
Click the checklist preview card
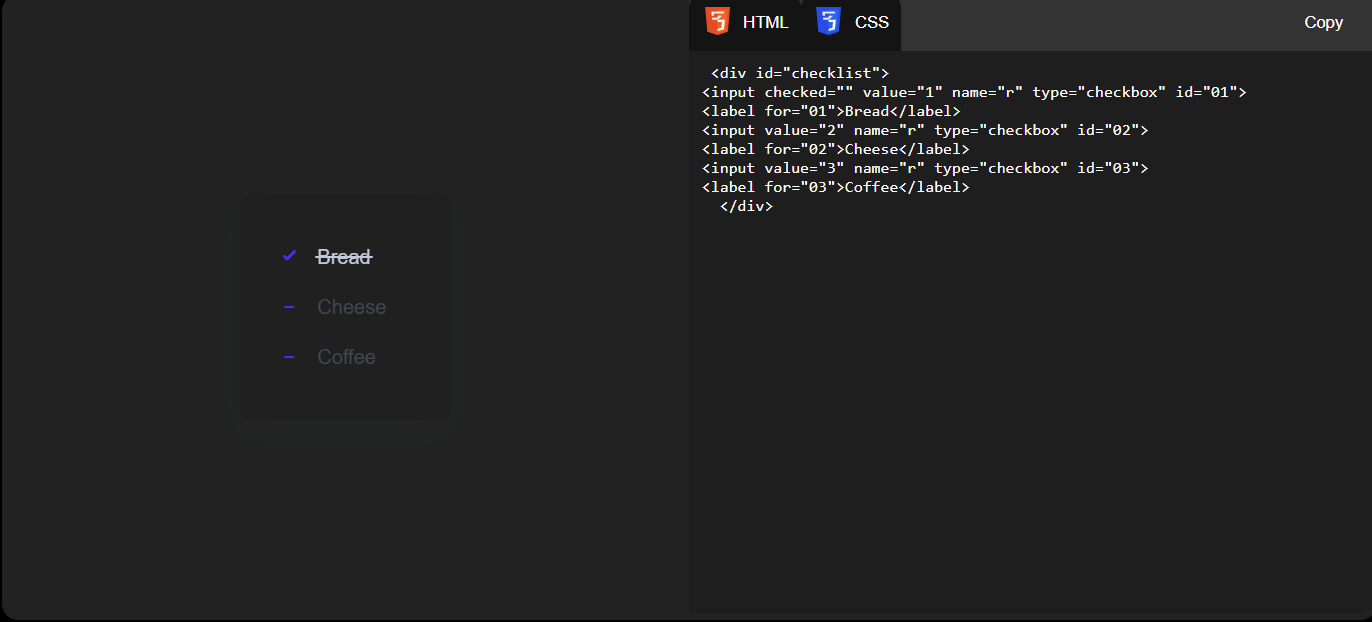(345, 307)
